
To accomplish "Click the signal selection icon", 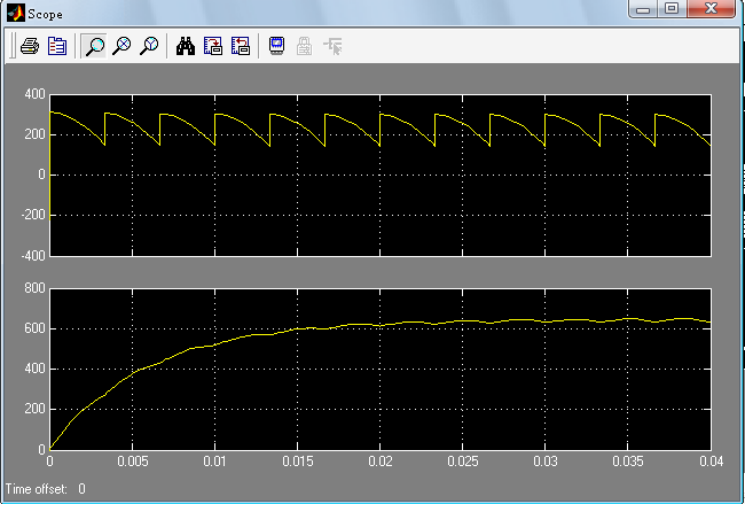I will coord(333,46).
